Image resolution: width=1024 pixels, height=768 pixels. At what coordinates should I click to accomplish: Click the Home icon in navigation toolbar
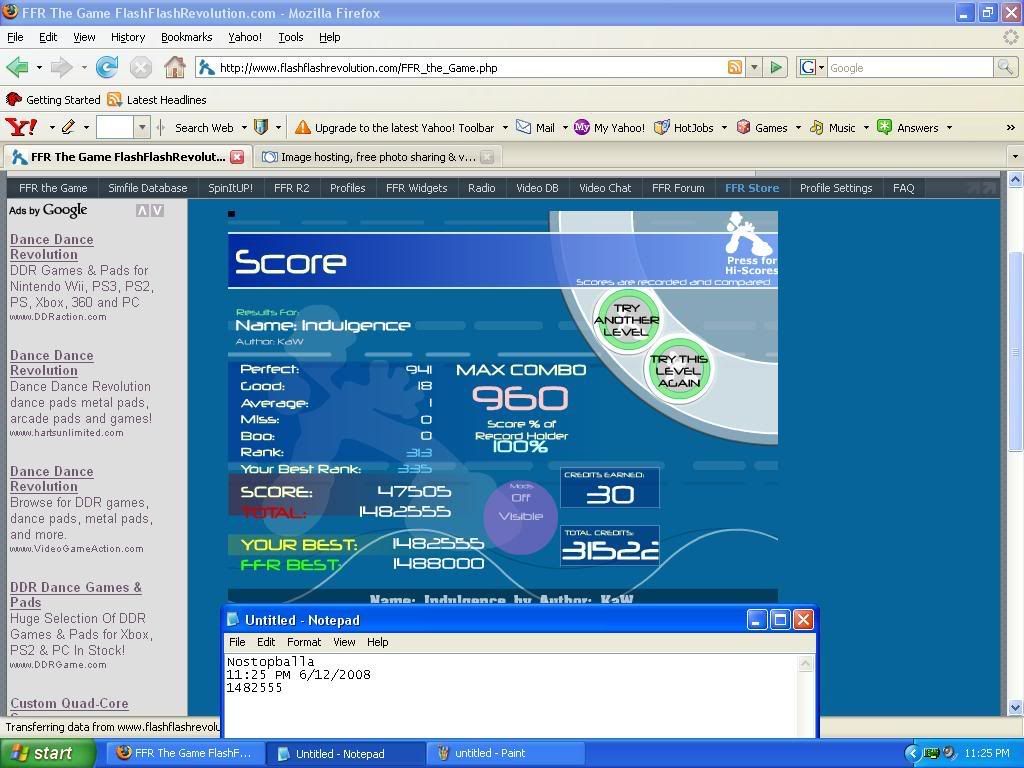(x=174, y=68)
